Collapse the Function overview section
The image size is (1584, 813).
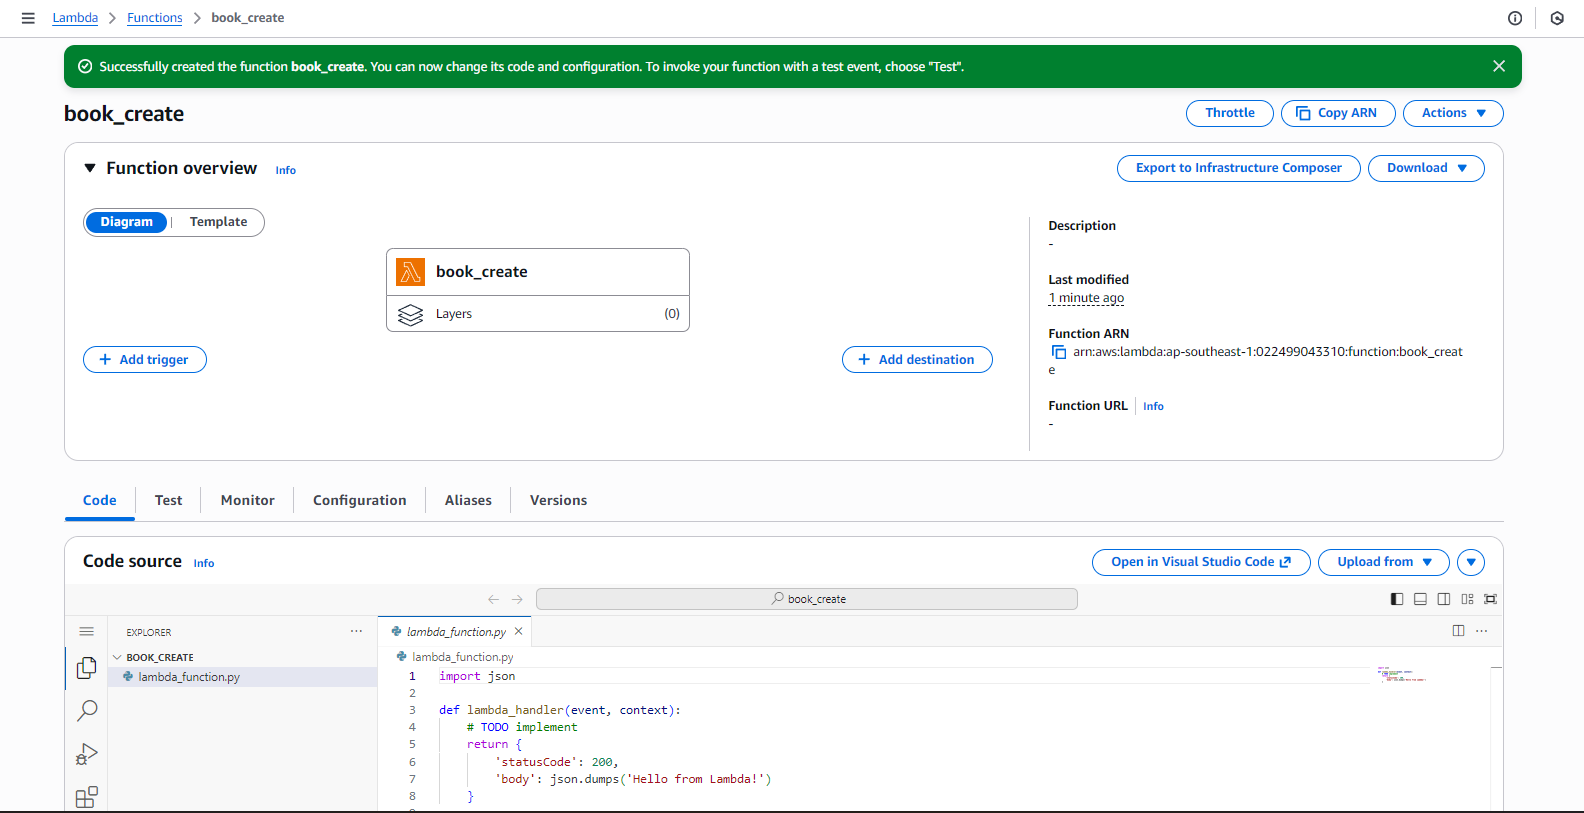click(90, 168)
